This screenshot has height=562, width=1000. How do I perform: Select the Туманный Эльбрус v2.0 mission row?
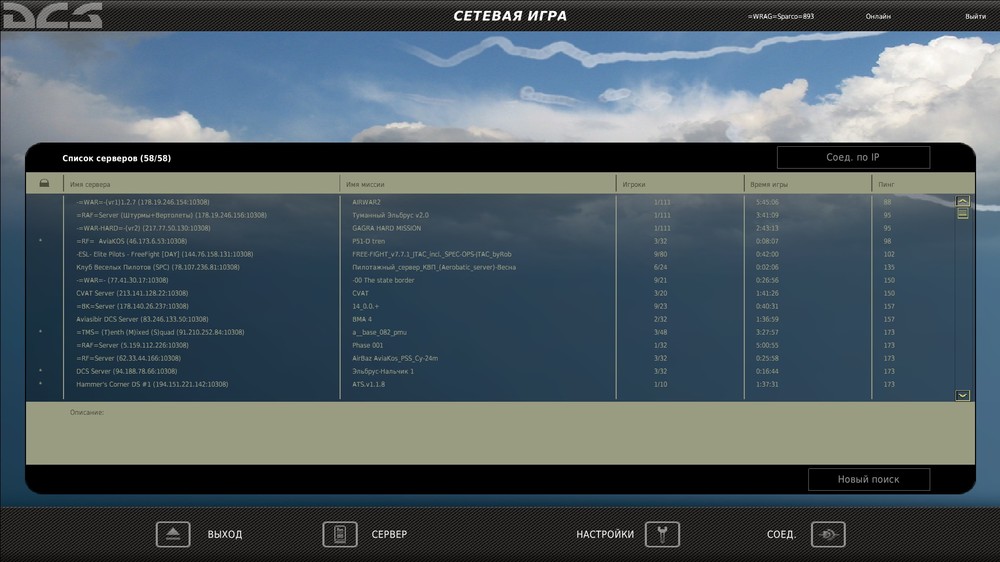(490, 215)
